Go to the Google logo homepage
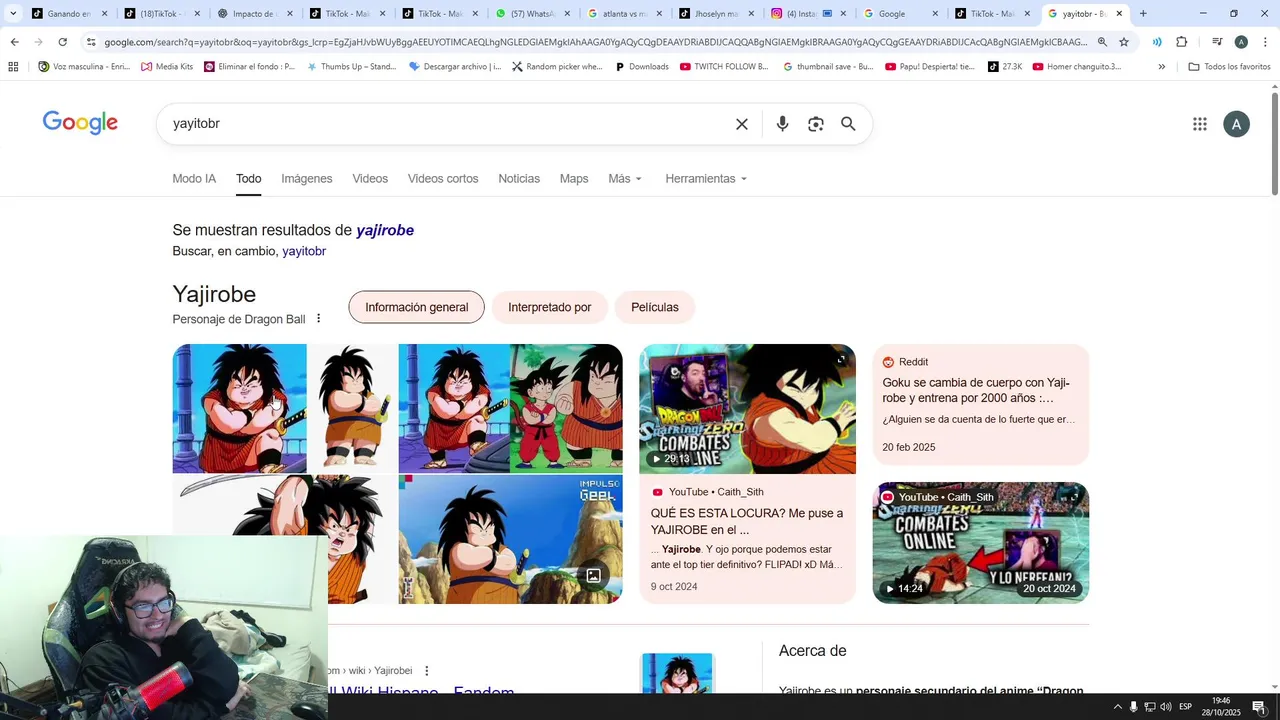The width and height of the screenshot is (1280, 720). [80, 123]
